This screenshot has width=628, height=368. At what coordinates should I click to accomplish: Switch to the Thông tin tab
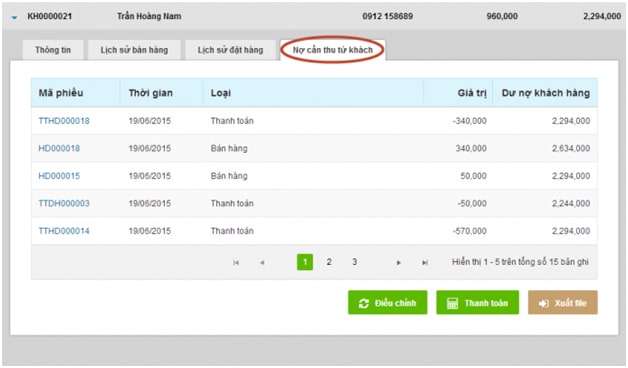click(x=53, y=50)
